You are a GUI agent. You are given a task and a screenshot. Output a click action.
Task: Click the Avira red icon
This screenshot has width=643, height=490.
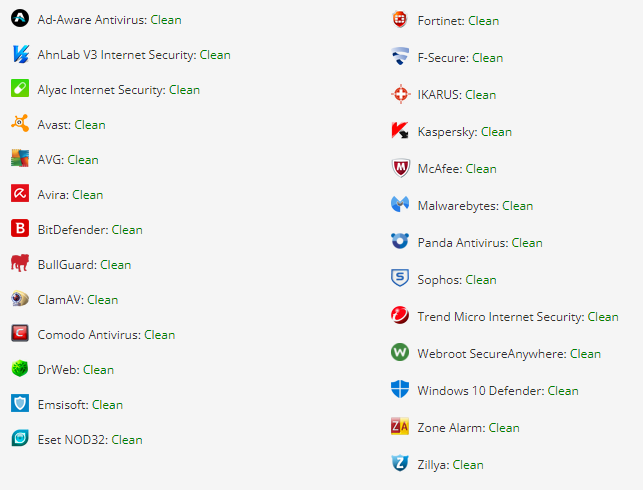tap(20, 193)
